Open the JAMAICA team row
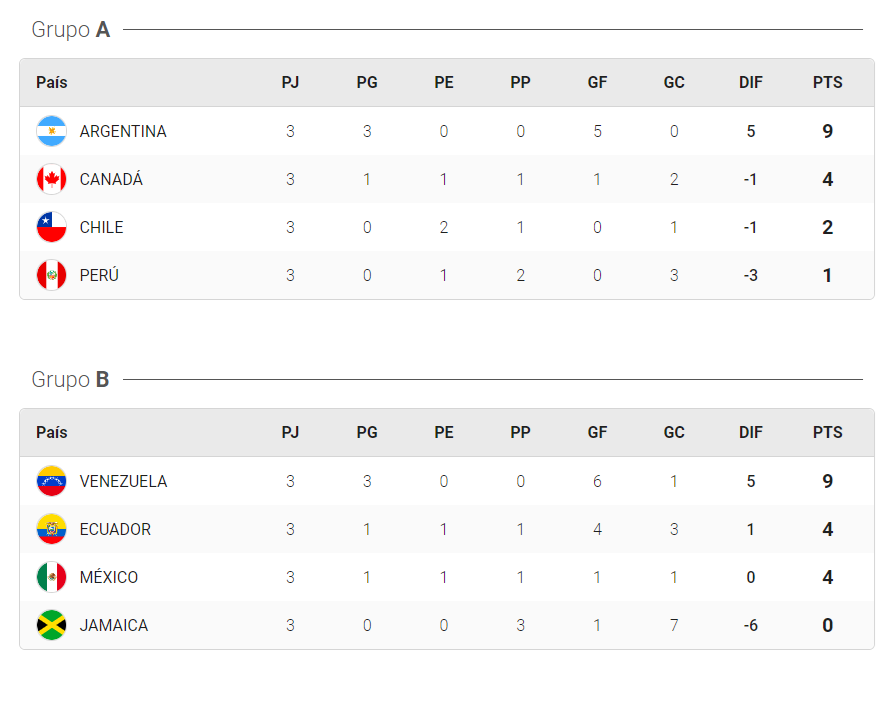 pos(447,625)
